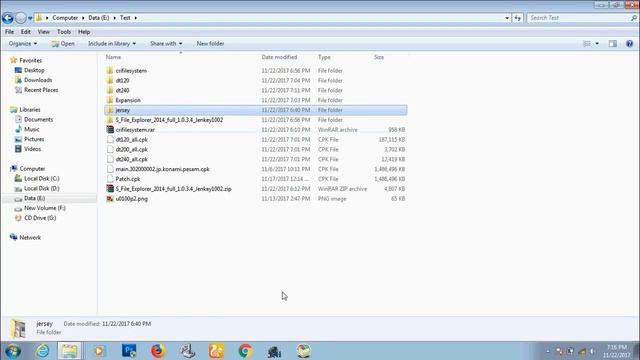
Task: Expand breadcrumb arrow after Test
Action: click(136, 18)
